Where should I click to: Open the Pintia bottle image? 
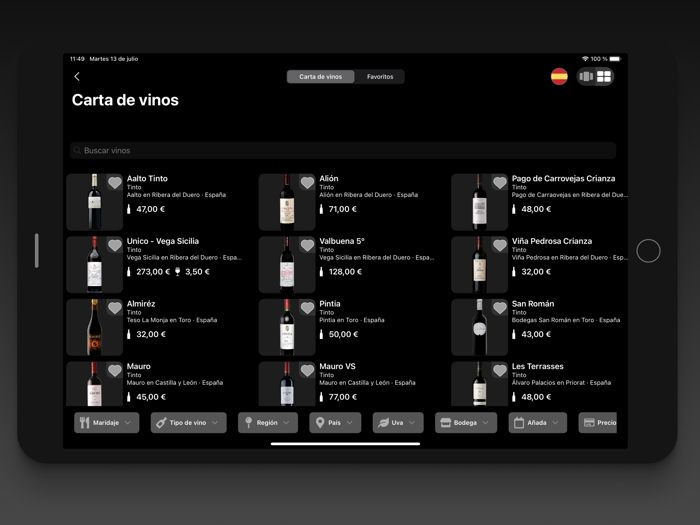click(x=287, y=327)
